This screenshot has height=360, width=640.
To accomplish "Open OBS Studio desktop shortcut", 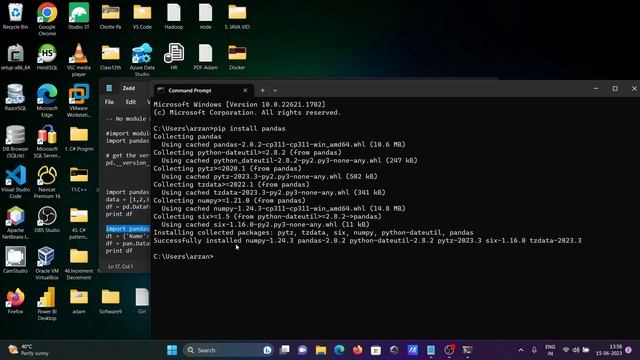I will pyautogui.click(x=47, y=220).
